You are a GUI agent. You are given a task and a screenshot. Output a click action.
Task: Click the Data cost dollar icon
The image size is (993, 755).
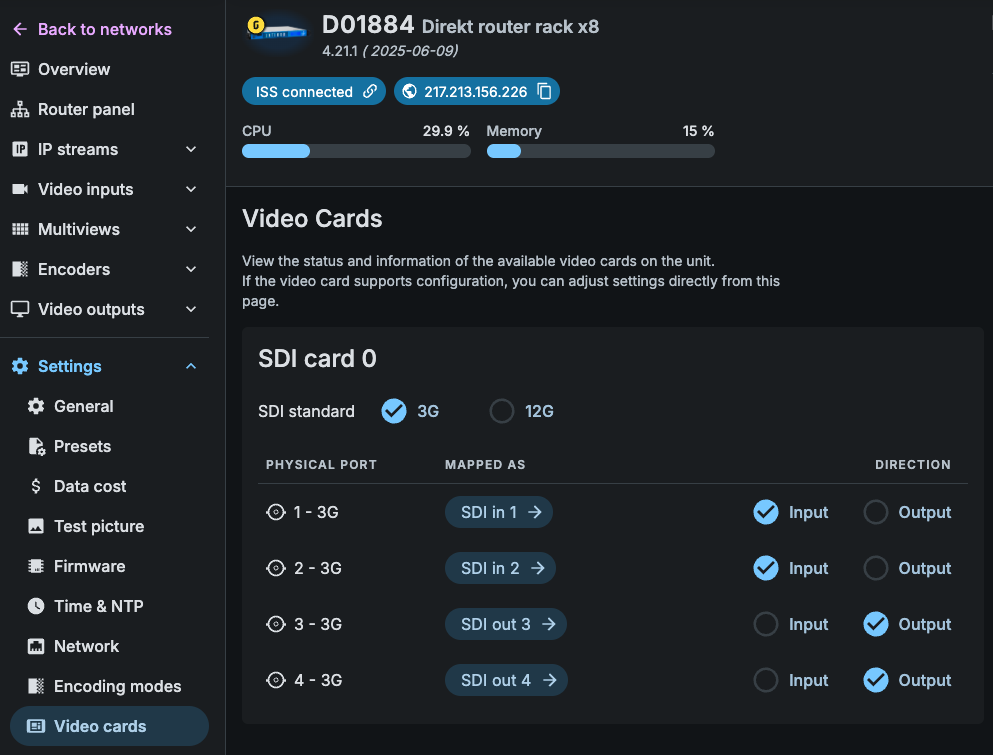36,486
